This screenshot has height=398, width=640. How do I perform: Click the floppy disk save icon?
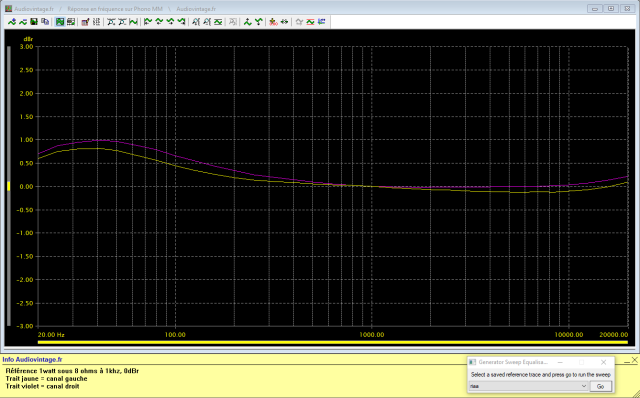[34, 22]
